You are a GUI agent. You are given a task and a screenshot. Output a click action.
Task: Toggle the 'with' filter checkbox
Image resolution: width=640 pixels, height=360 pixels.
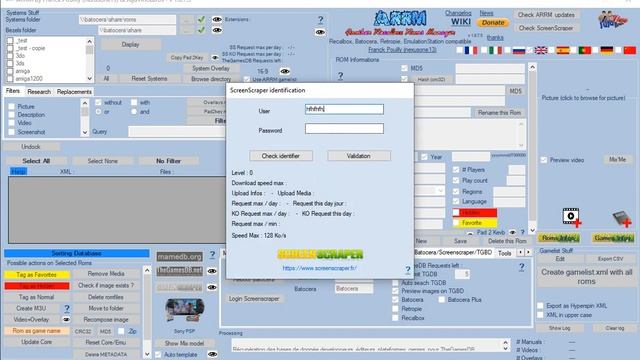(x=134, y=102)
